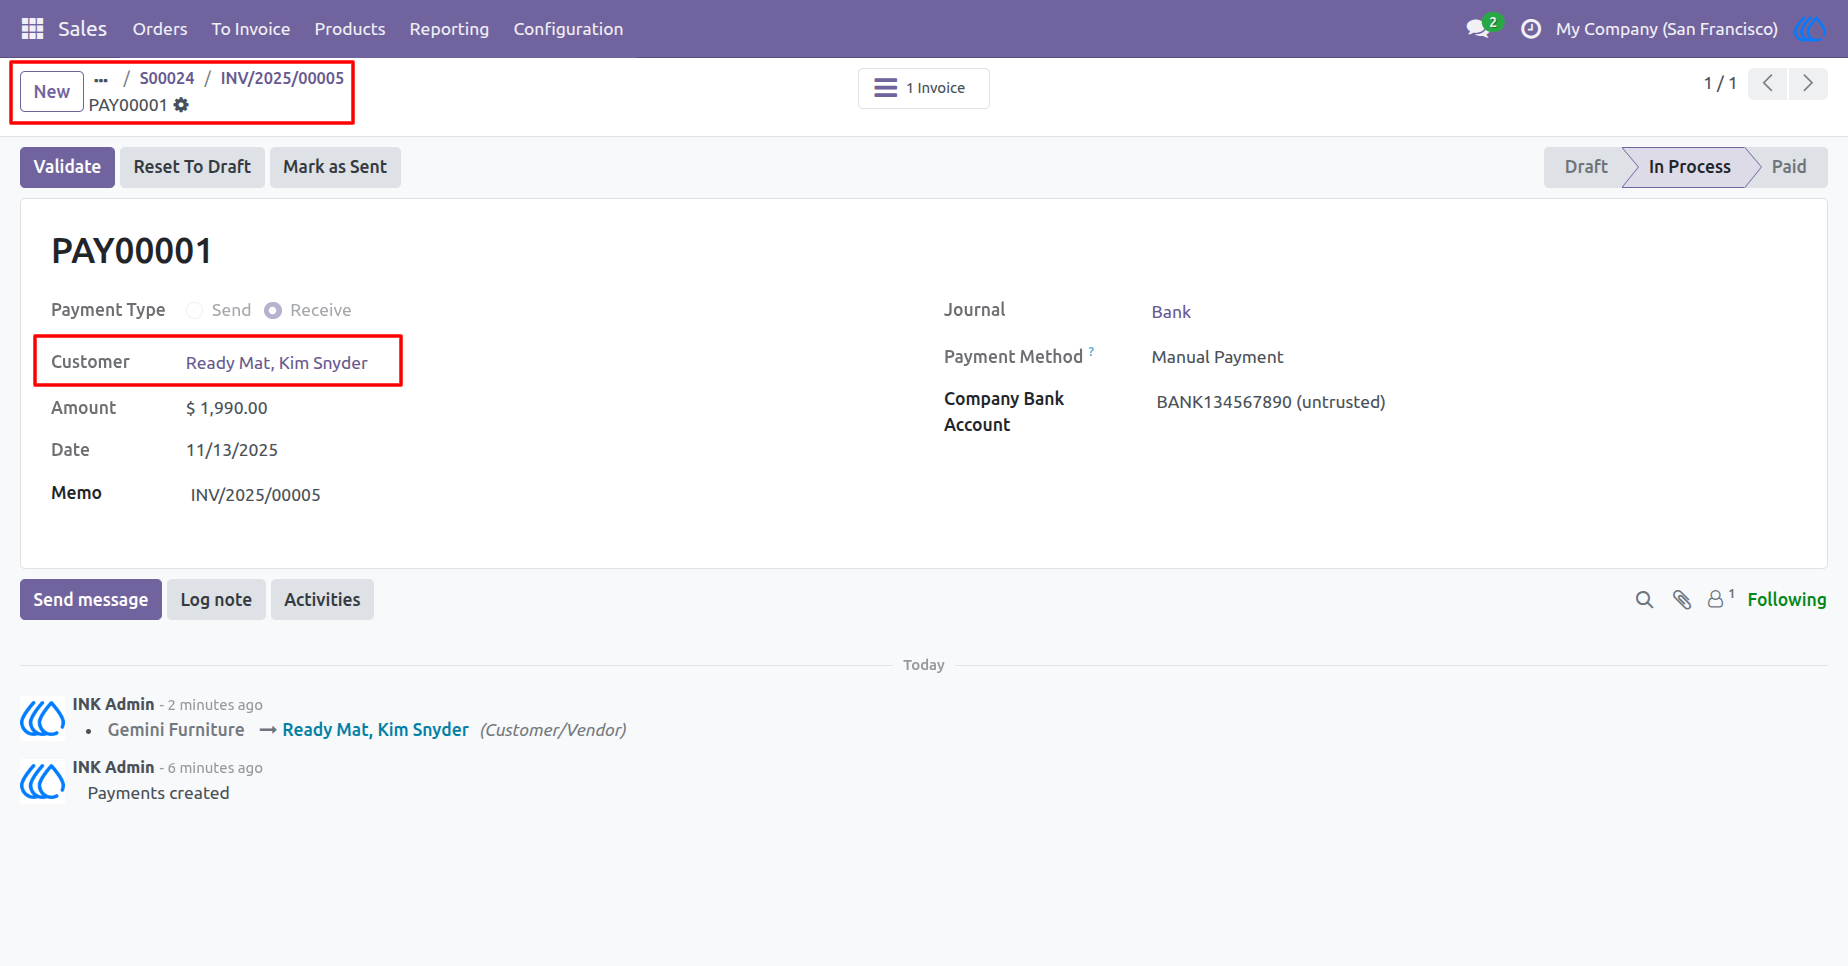Open customer Ready Mat, Kim Snyder link
The height and width of the screenshot is (966, 1848).
click(277, 363)
